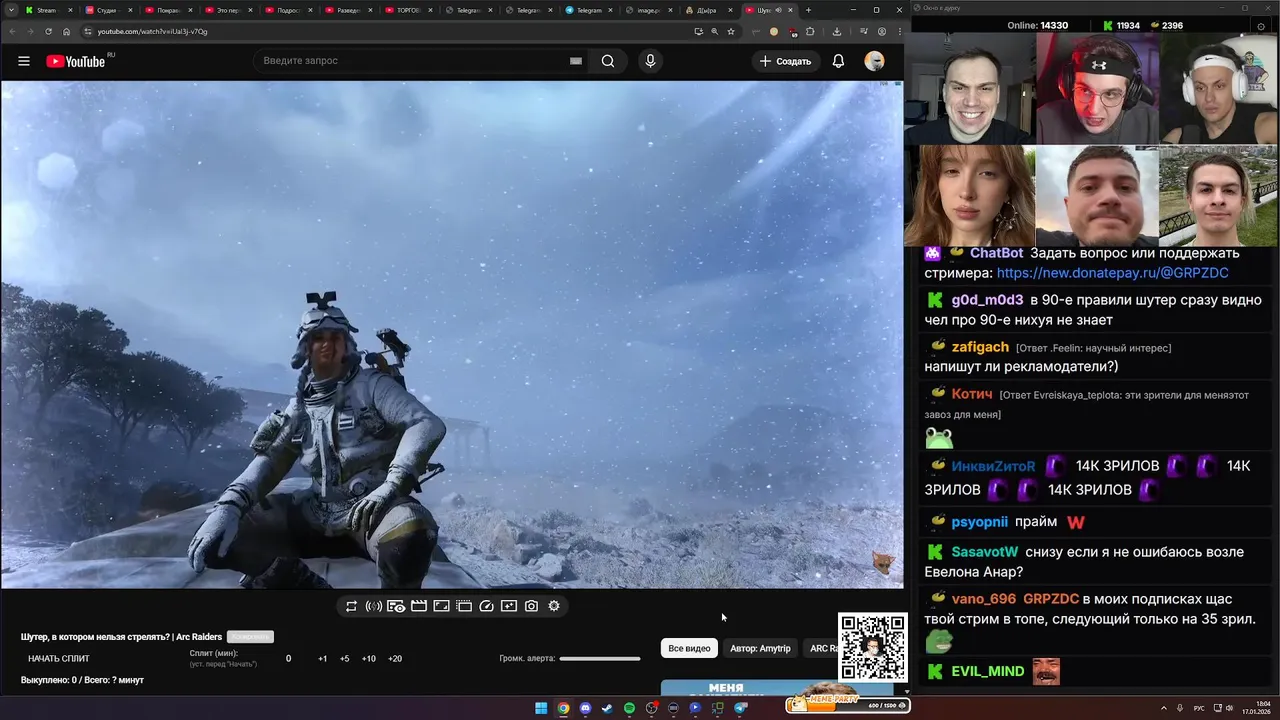Open YouTube notifications bell
Viewport: 1280px width, 720px height.
pyautogui.click(x=838, y=61)
